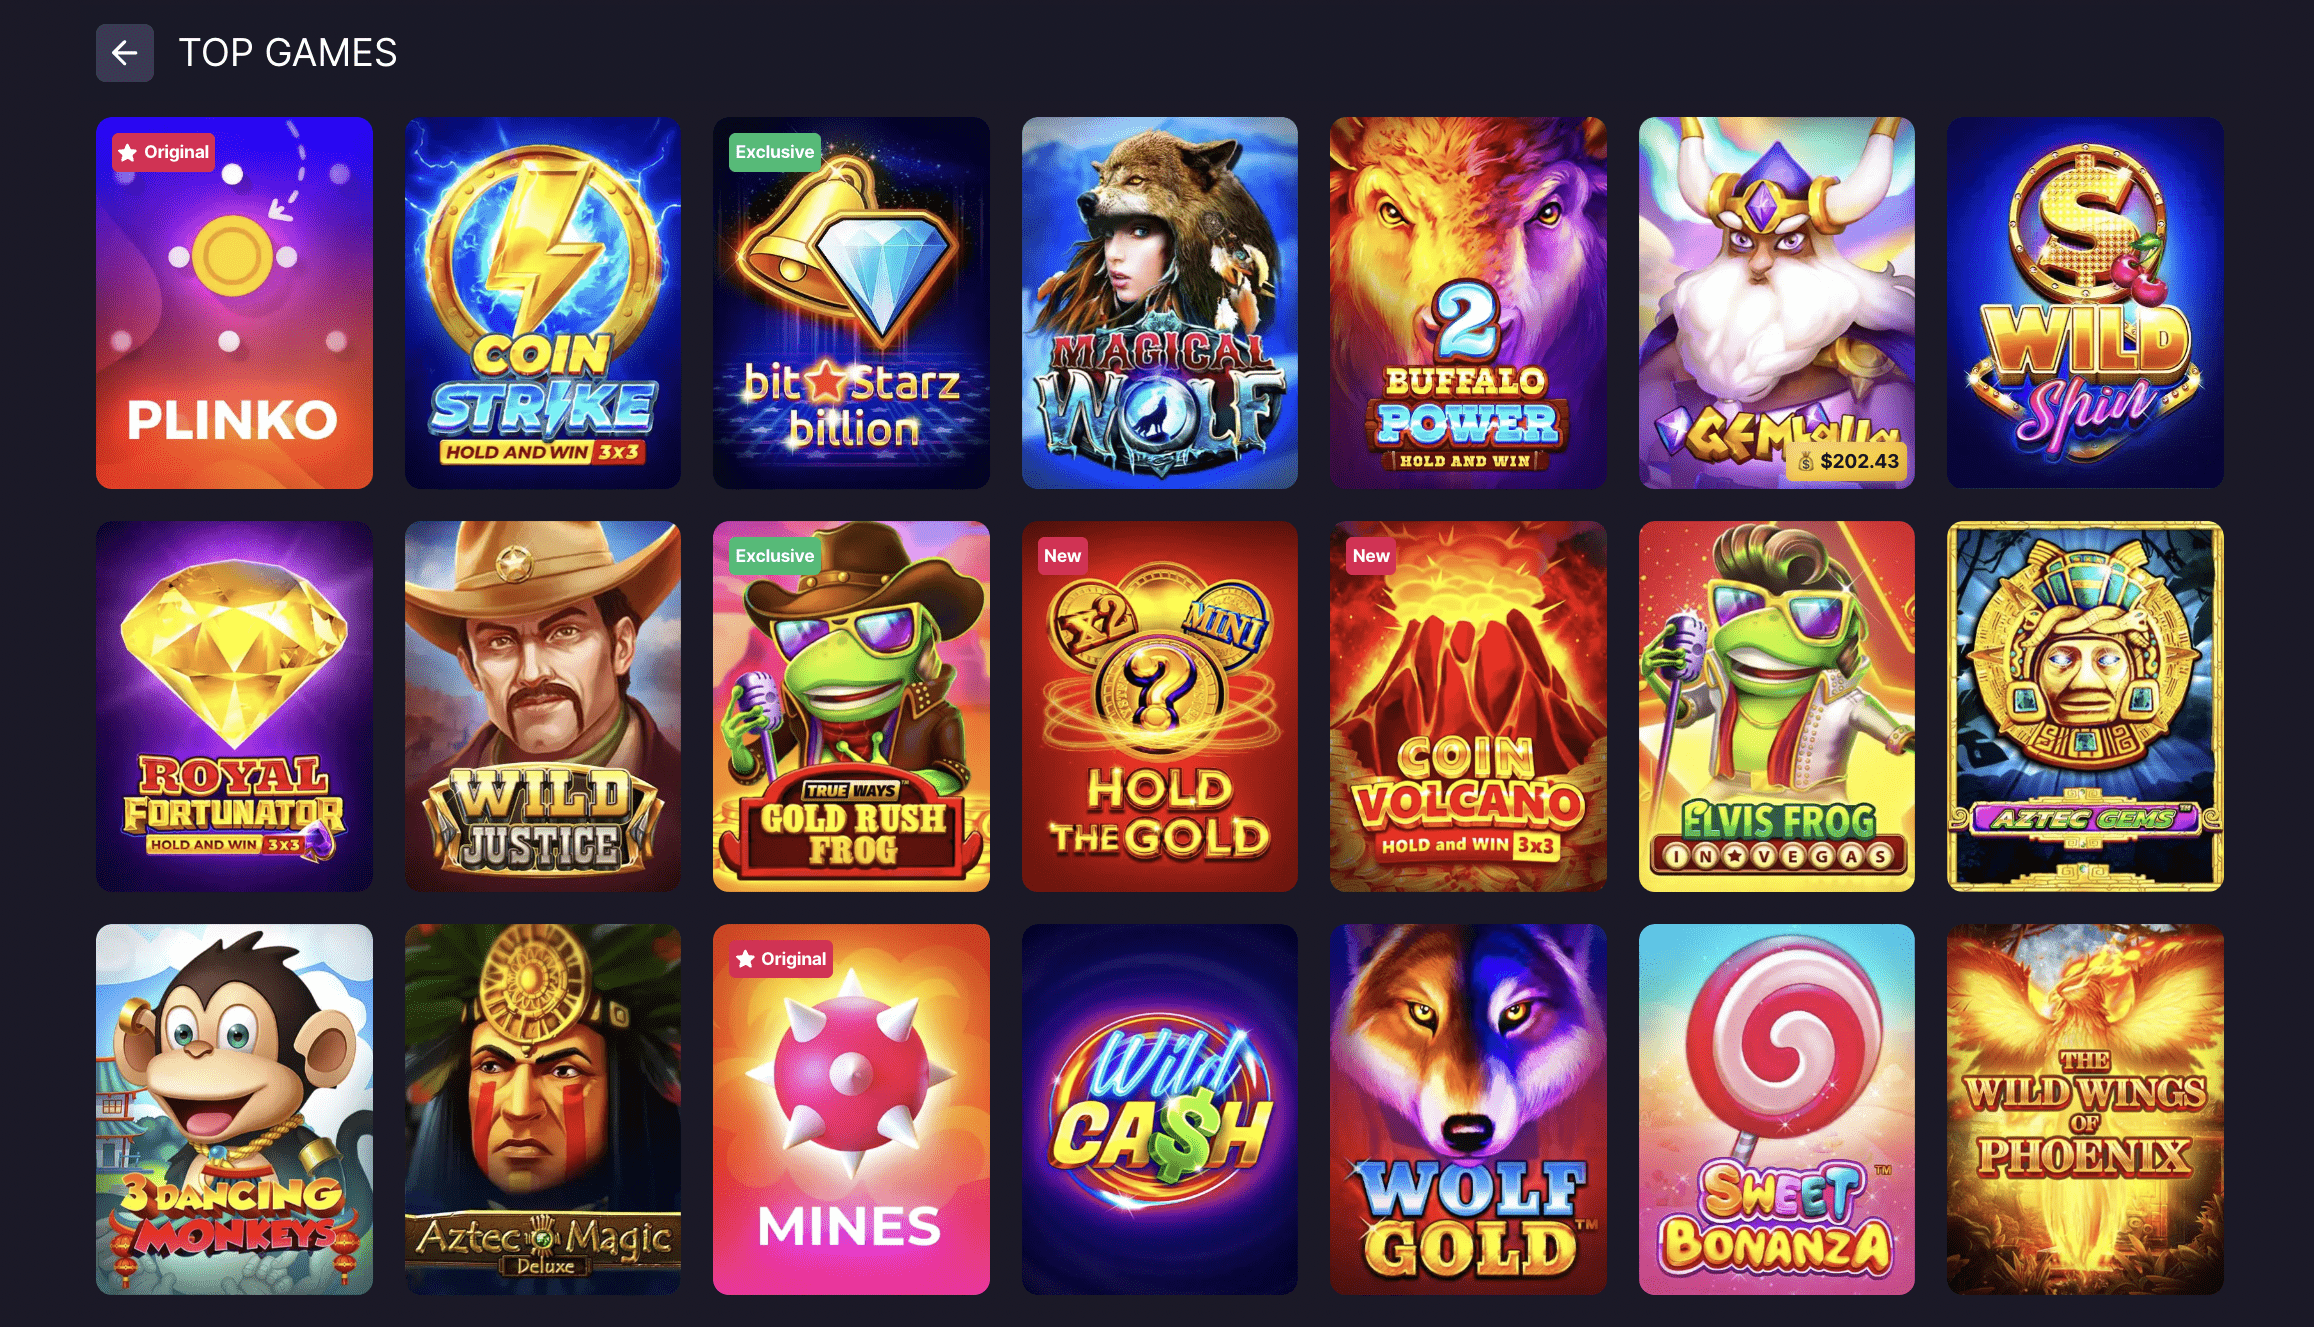
Task: Launch the new Hold the Gold game
Action: click(1160, 706)
